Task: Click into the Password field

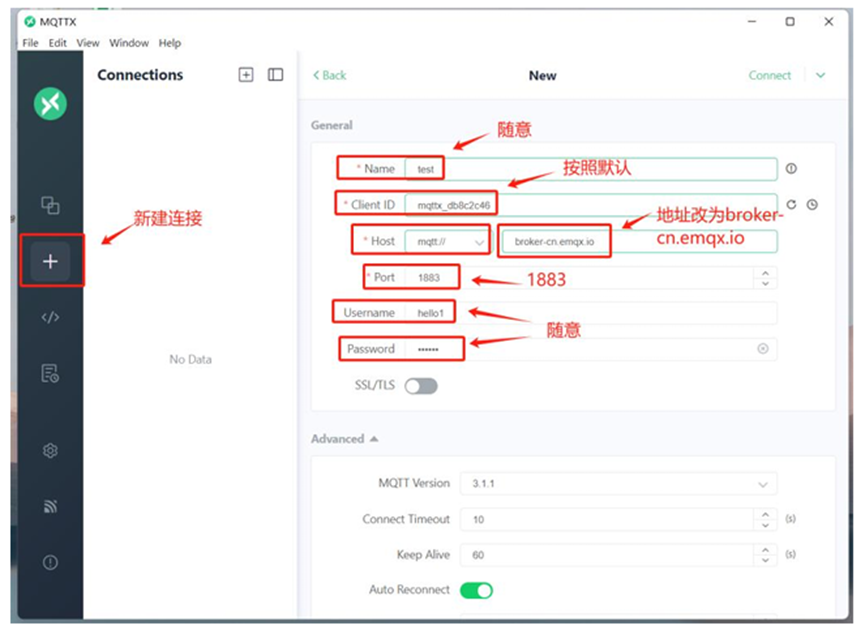Action: tap(591, 349)
